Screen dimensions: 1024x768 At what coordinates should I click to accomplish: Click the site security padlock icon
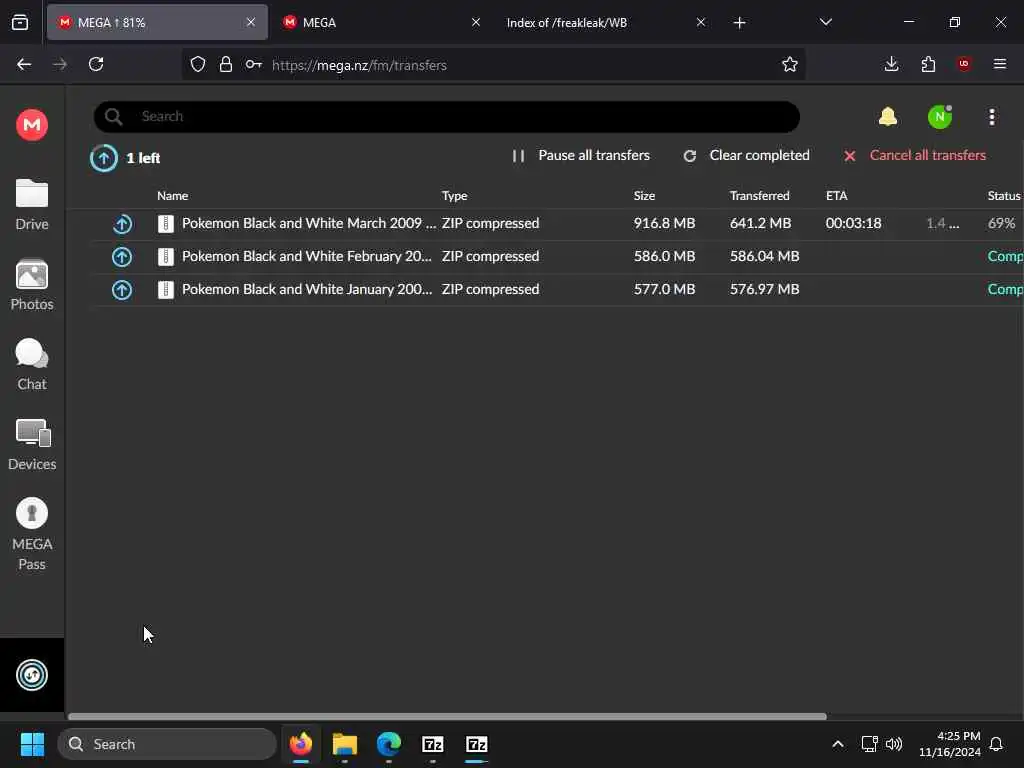pos(226,64)
